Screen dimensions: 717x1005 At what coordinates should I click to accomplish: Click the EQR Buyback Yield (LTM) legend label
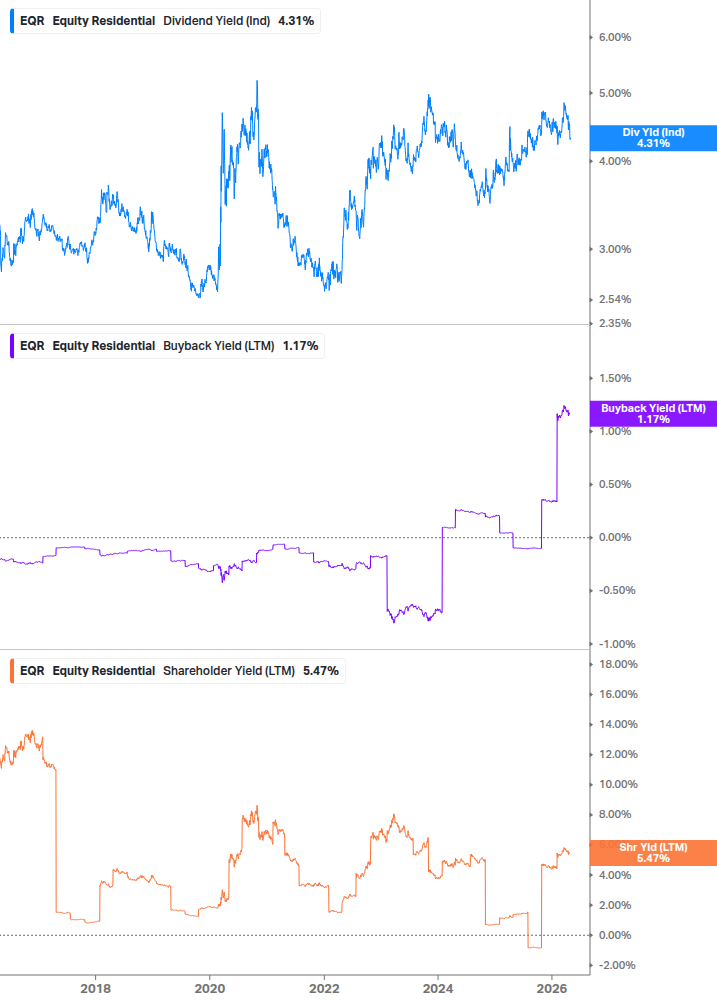pyautogui.click(x=169, y=346)
